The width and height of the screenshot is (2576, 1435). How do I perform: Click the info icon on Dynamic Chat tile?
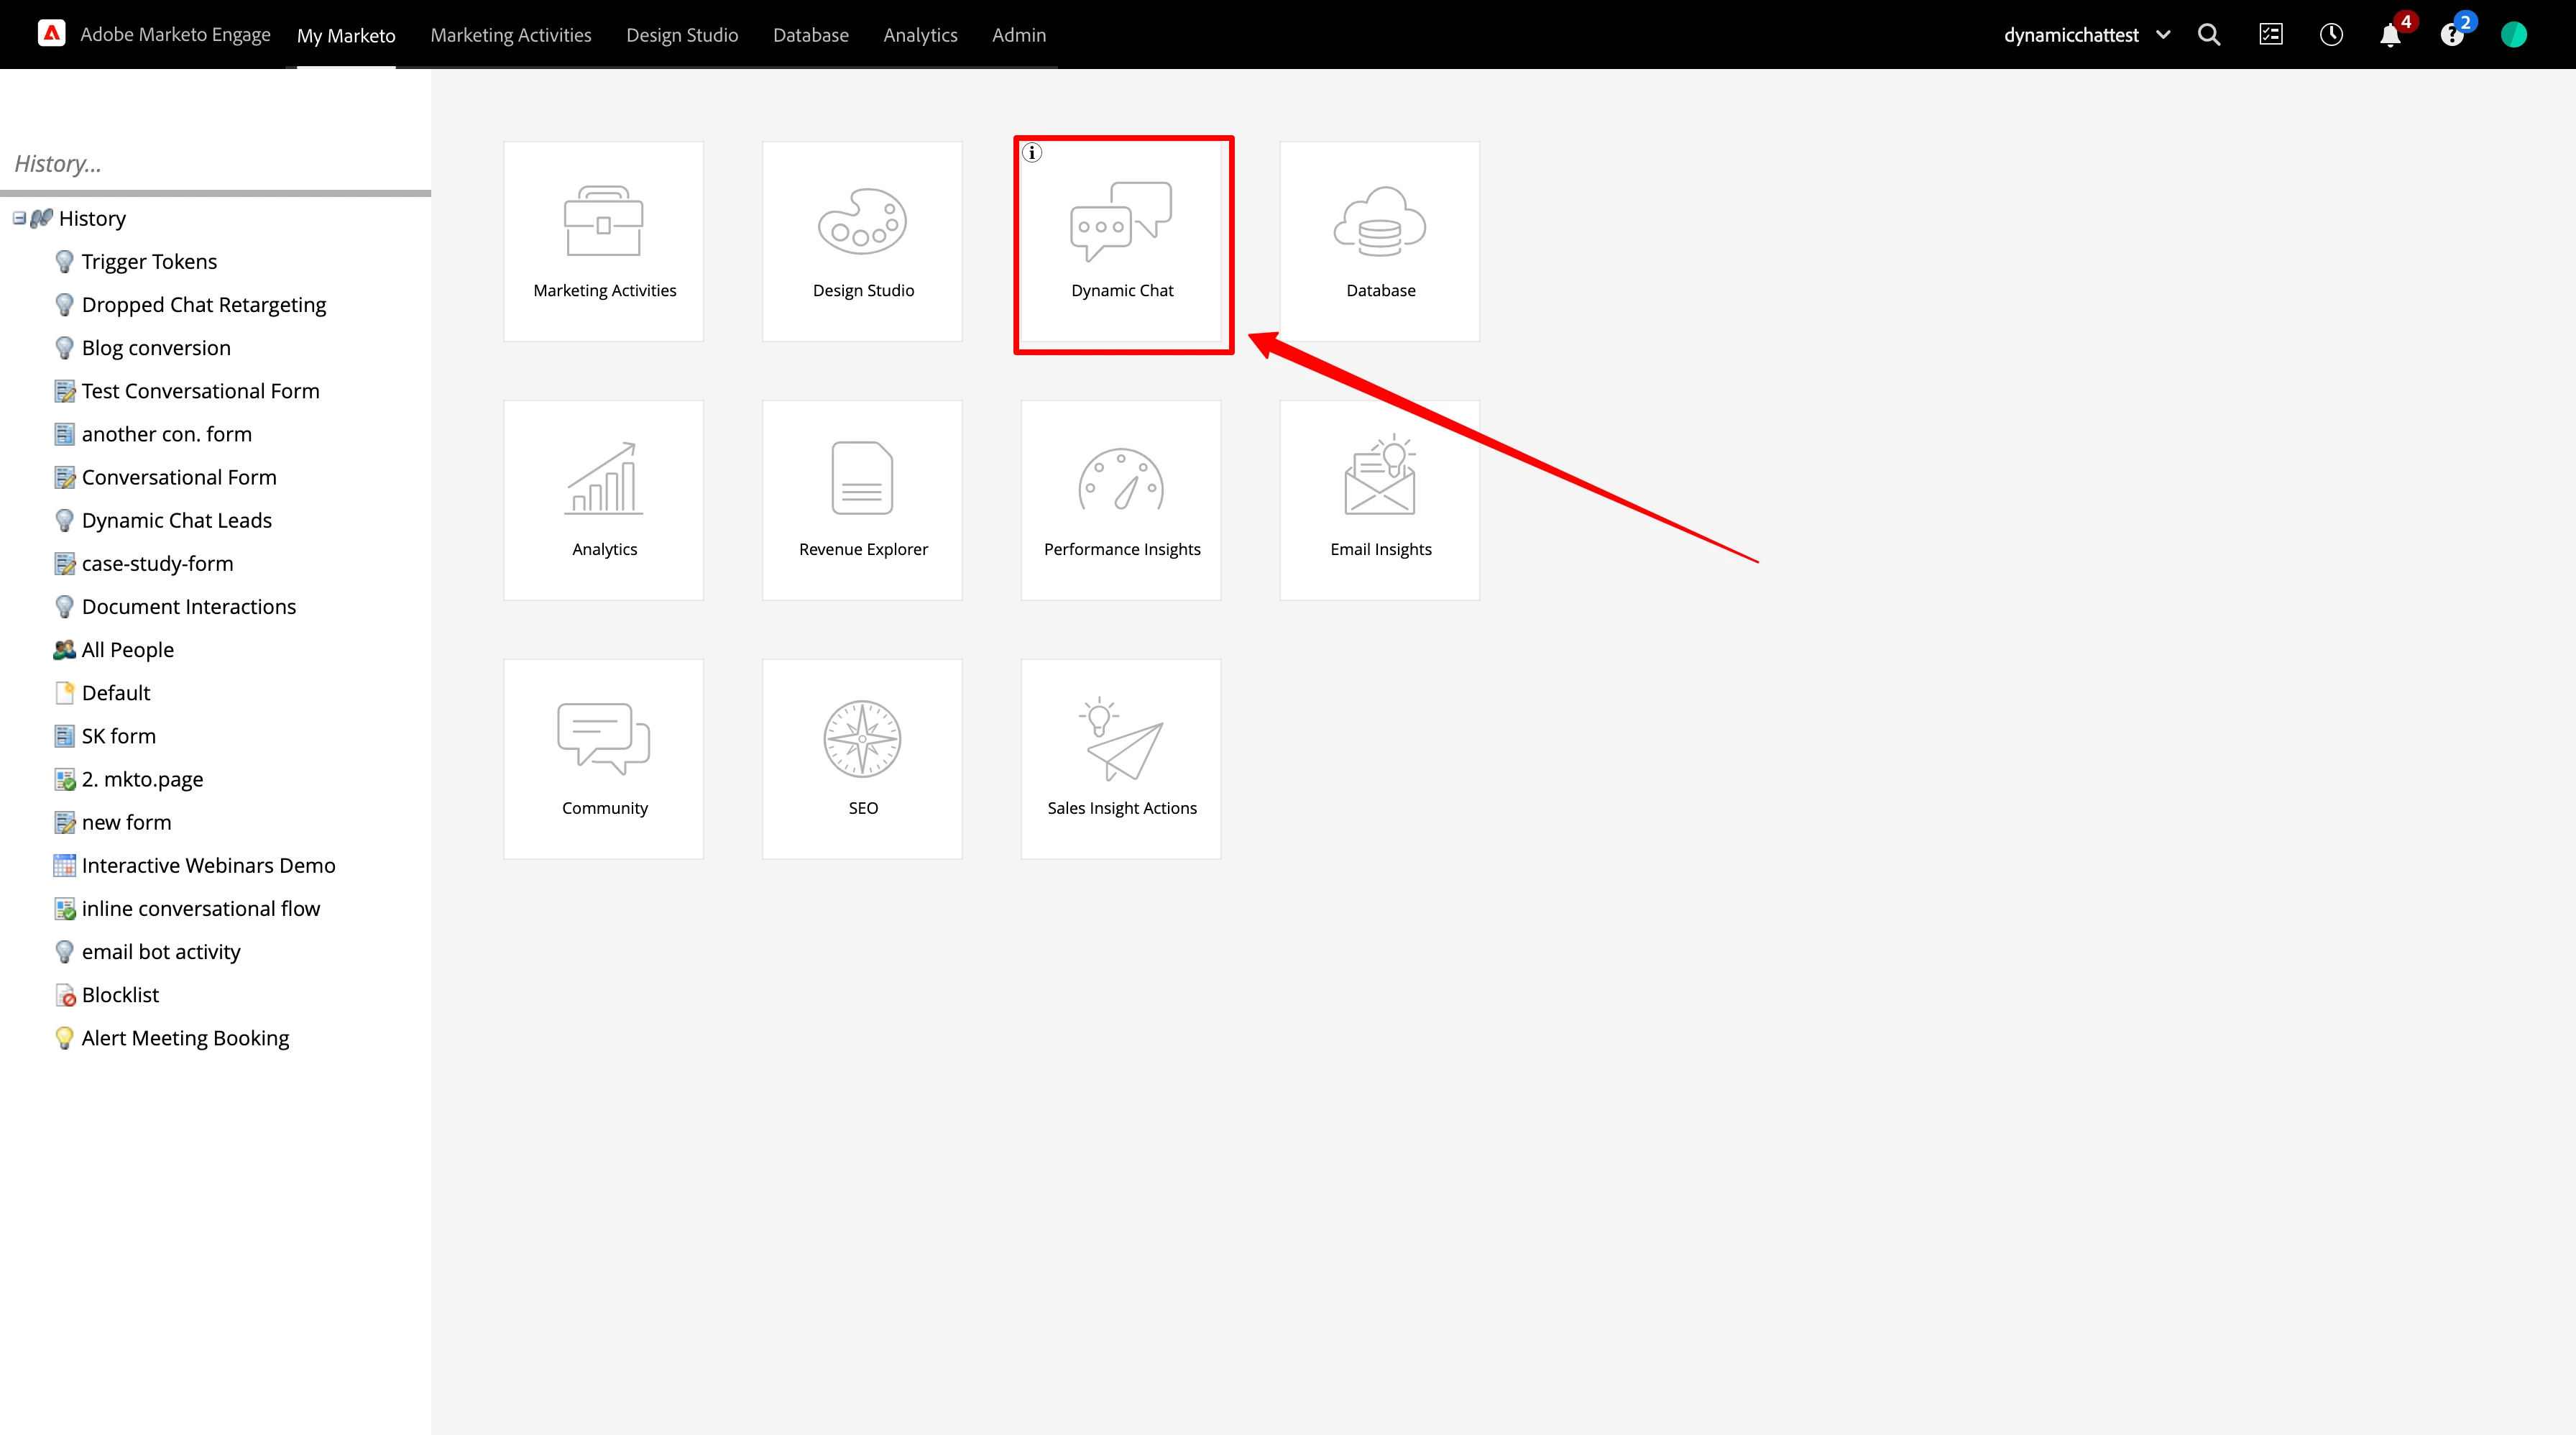click(1032, 153)
